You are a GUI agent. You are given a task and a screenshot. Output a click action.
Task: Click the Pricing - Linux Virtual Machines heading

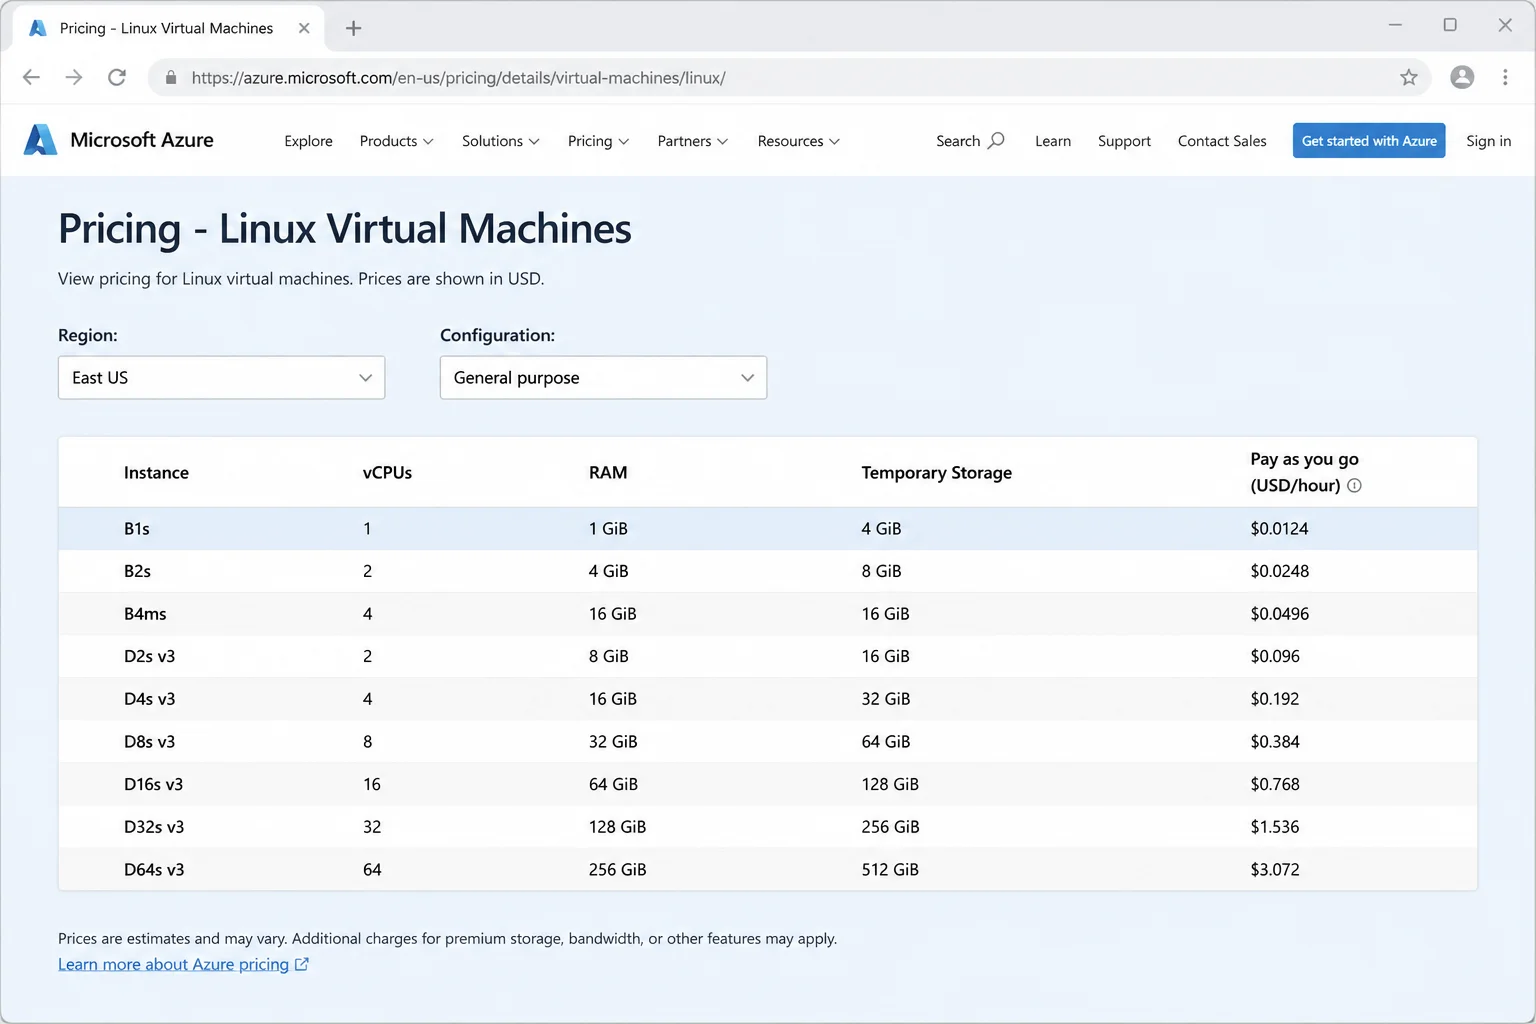344,229
